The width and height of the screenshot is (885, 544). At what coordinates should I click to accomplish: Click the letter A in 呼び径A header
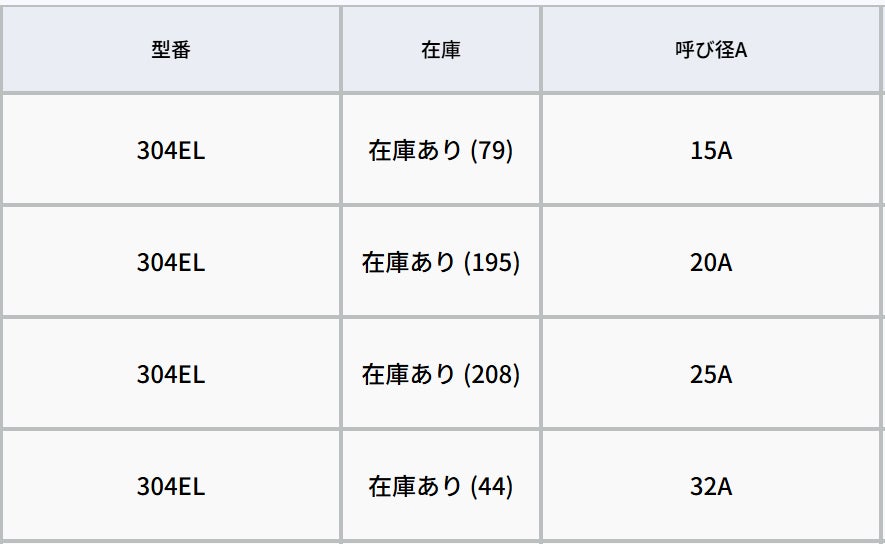tap(741, 50)
